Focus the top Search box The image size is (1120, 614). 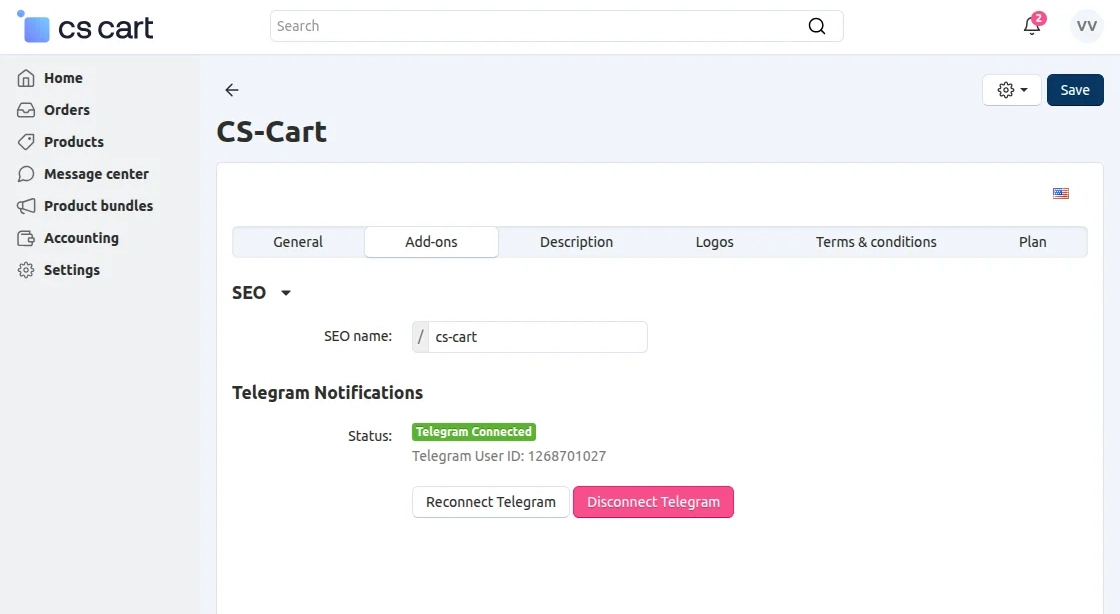pos(556,26)
